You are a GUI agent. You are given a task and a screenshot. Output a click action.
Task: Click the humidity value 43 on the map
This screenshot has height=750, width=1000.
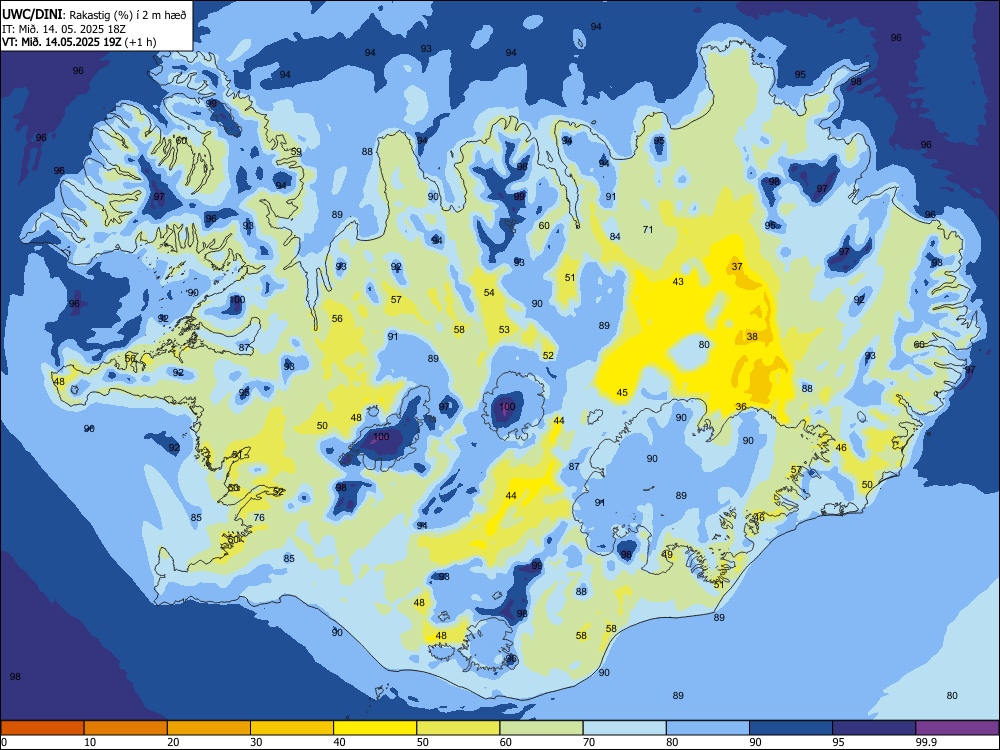tap(678, 281)
